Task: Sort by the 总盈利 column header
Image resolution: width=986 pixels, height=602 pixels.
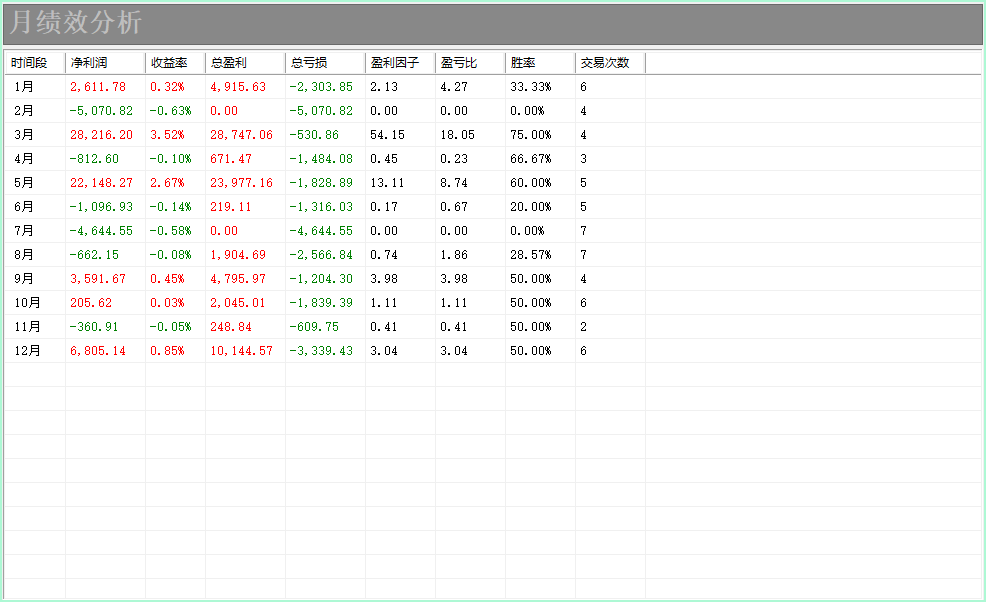Action: click(x=245, y=63)
